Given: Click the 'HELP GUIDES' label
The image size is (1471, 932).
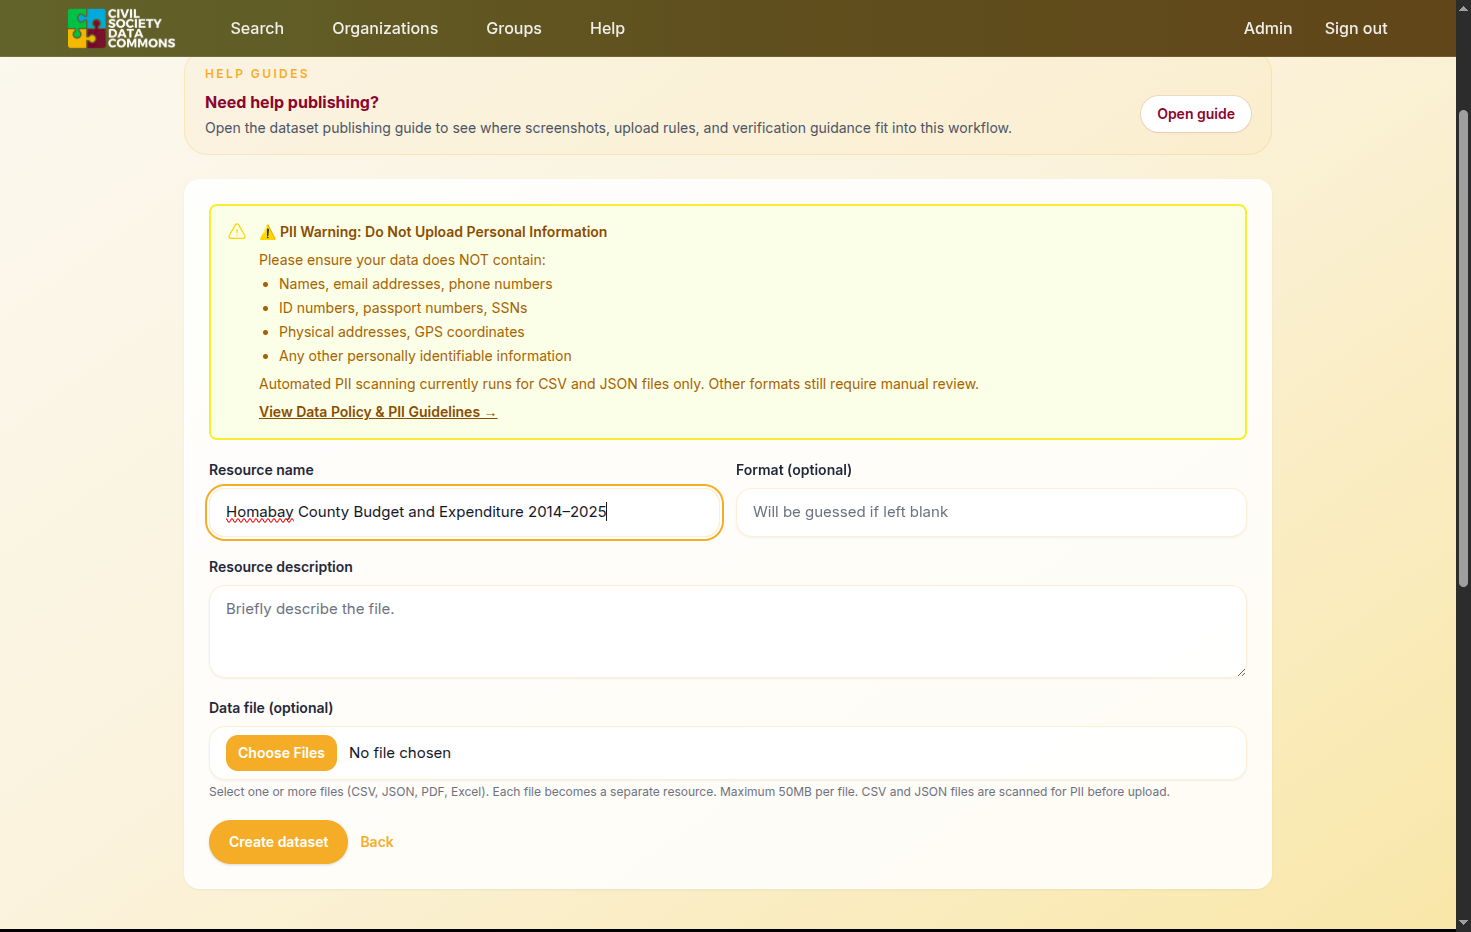Looking at the screenshot, I should [x=257, y=74].
